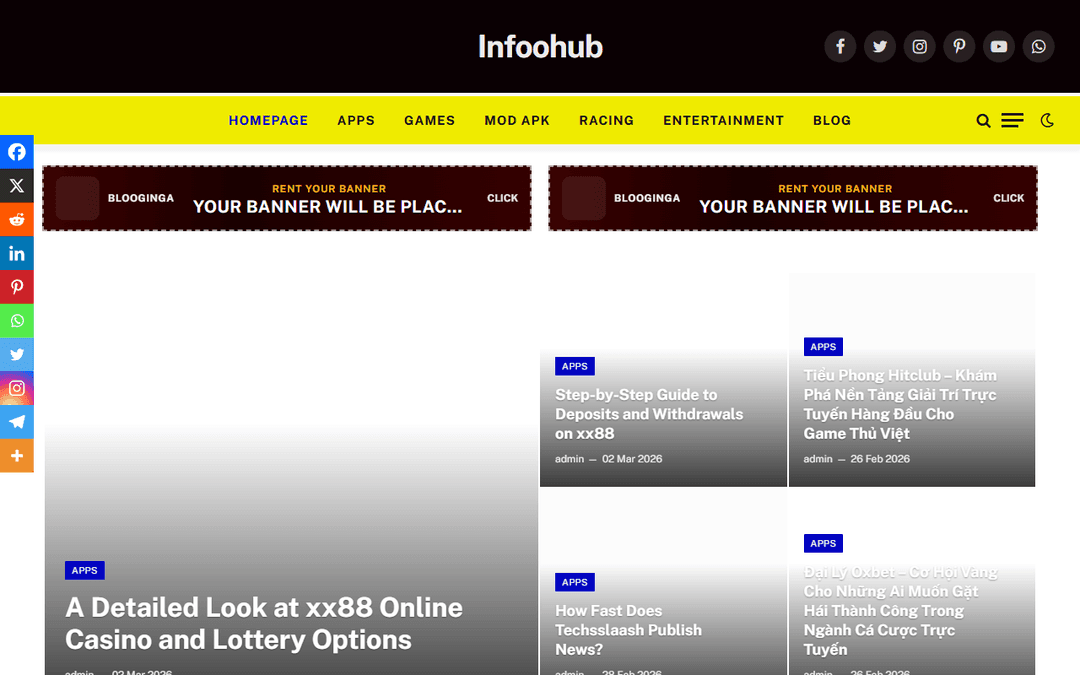Image resolution: width=1080 pixels, height=675 pixels.
Task: Share via Twitter bird in the side share bar
Action: pyautogui.click(x=17, y=355)
